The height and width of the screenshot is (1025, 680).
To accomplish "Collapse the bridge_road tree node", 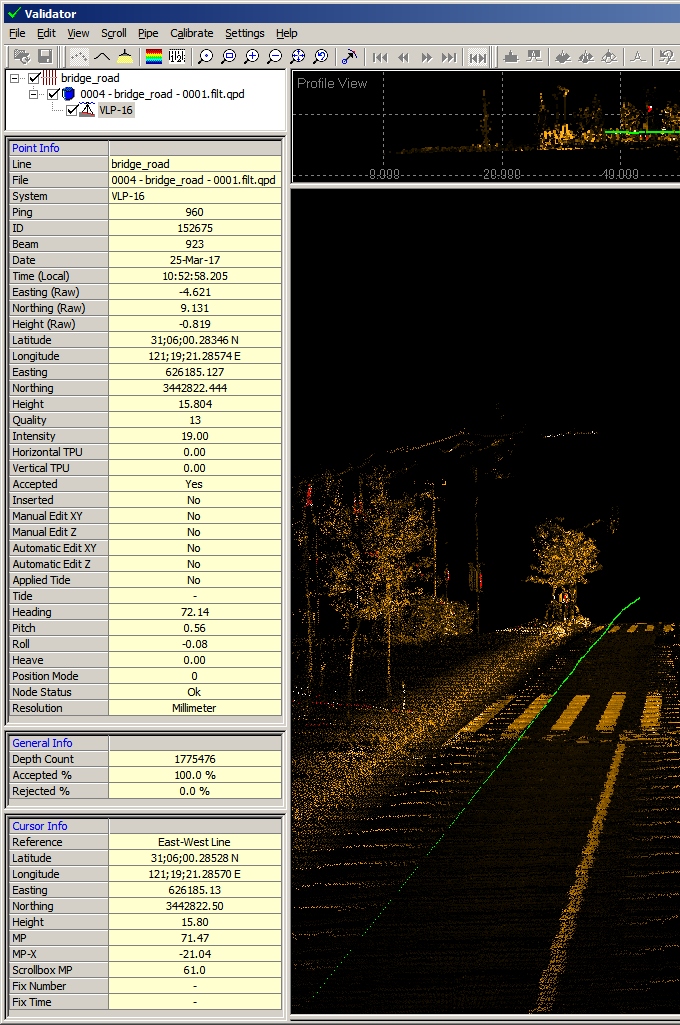I will pyautogui.click(x=15, y=78).
